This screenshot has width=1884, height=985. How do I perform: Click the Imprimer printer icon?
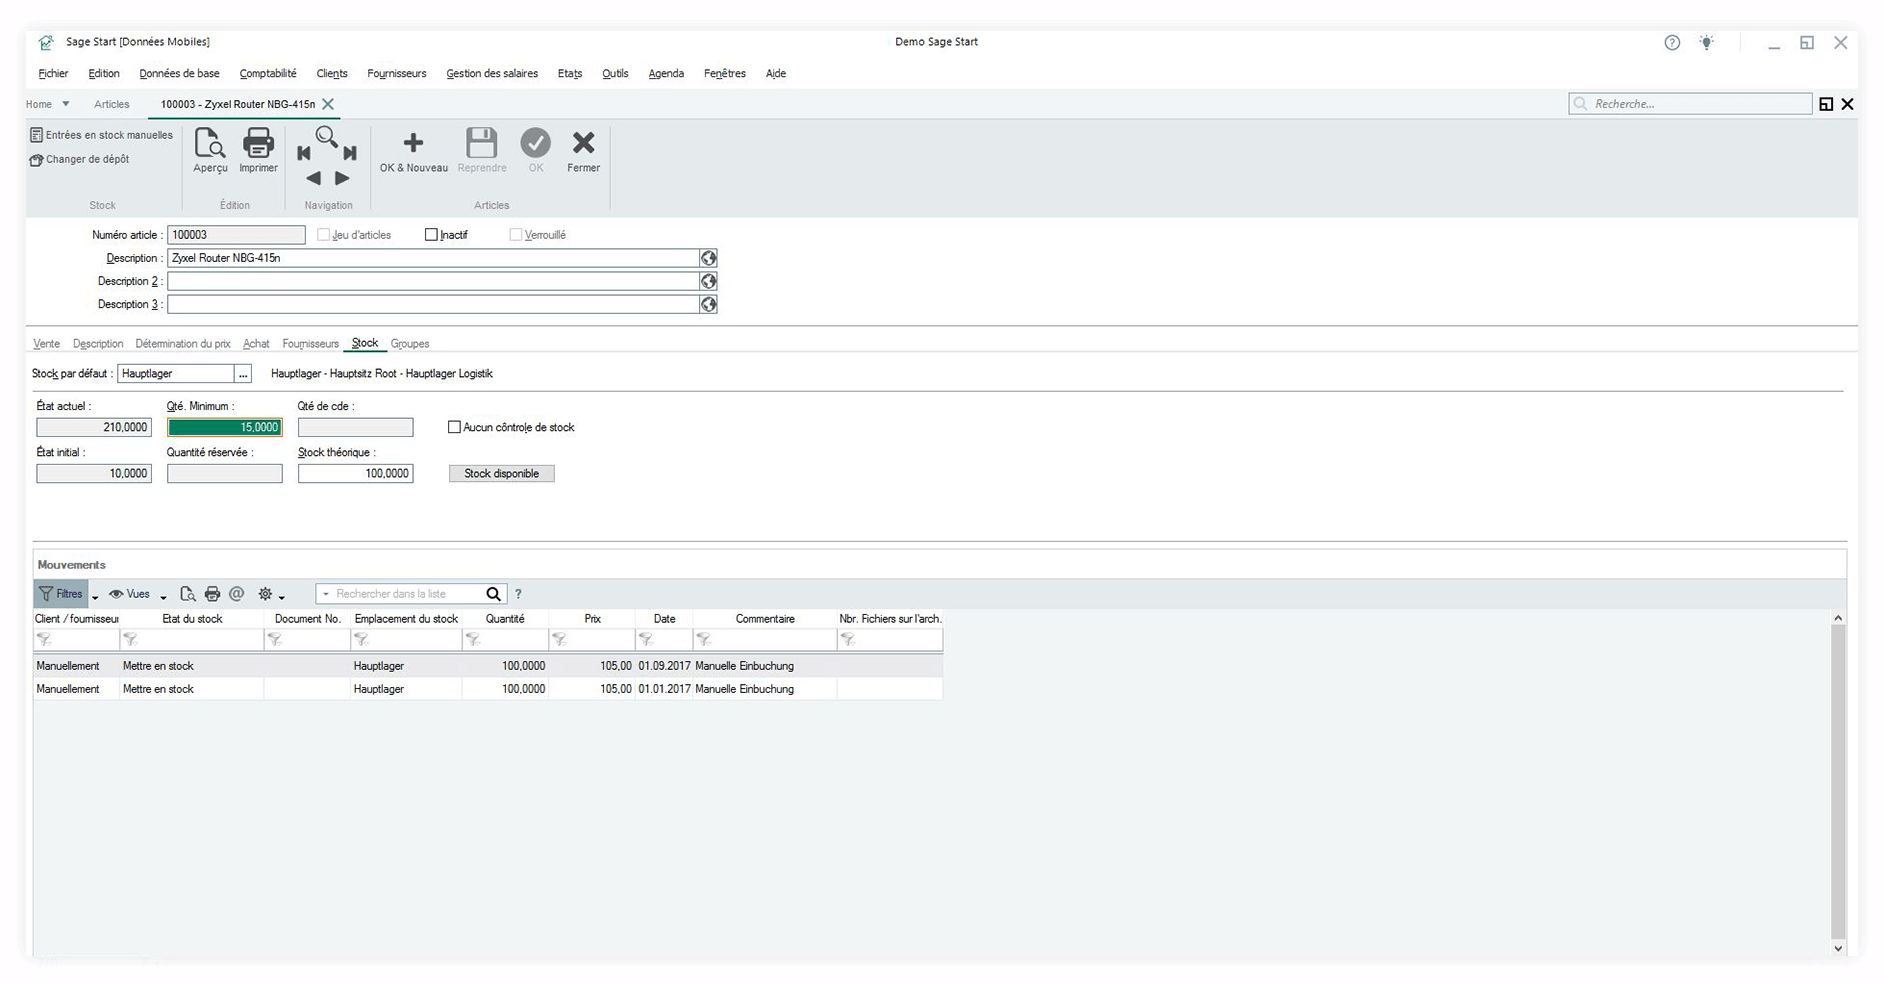(258, 143)
